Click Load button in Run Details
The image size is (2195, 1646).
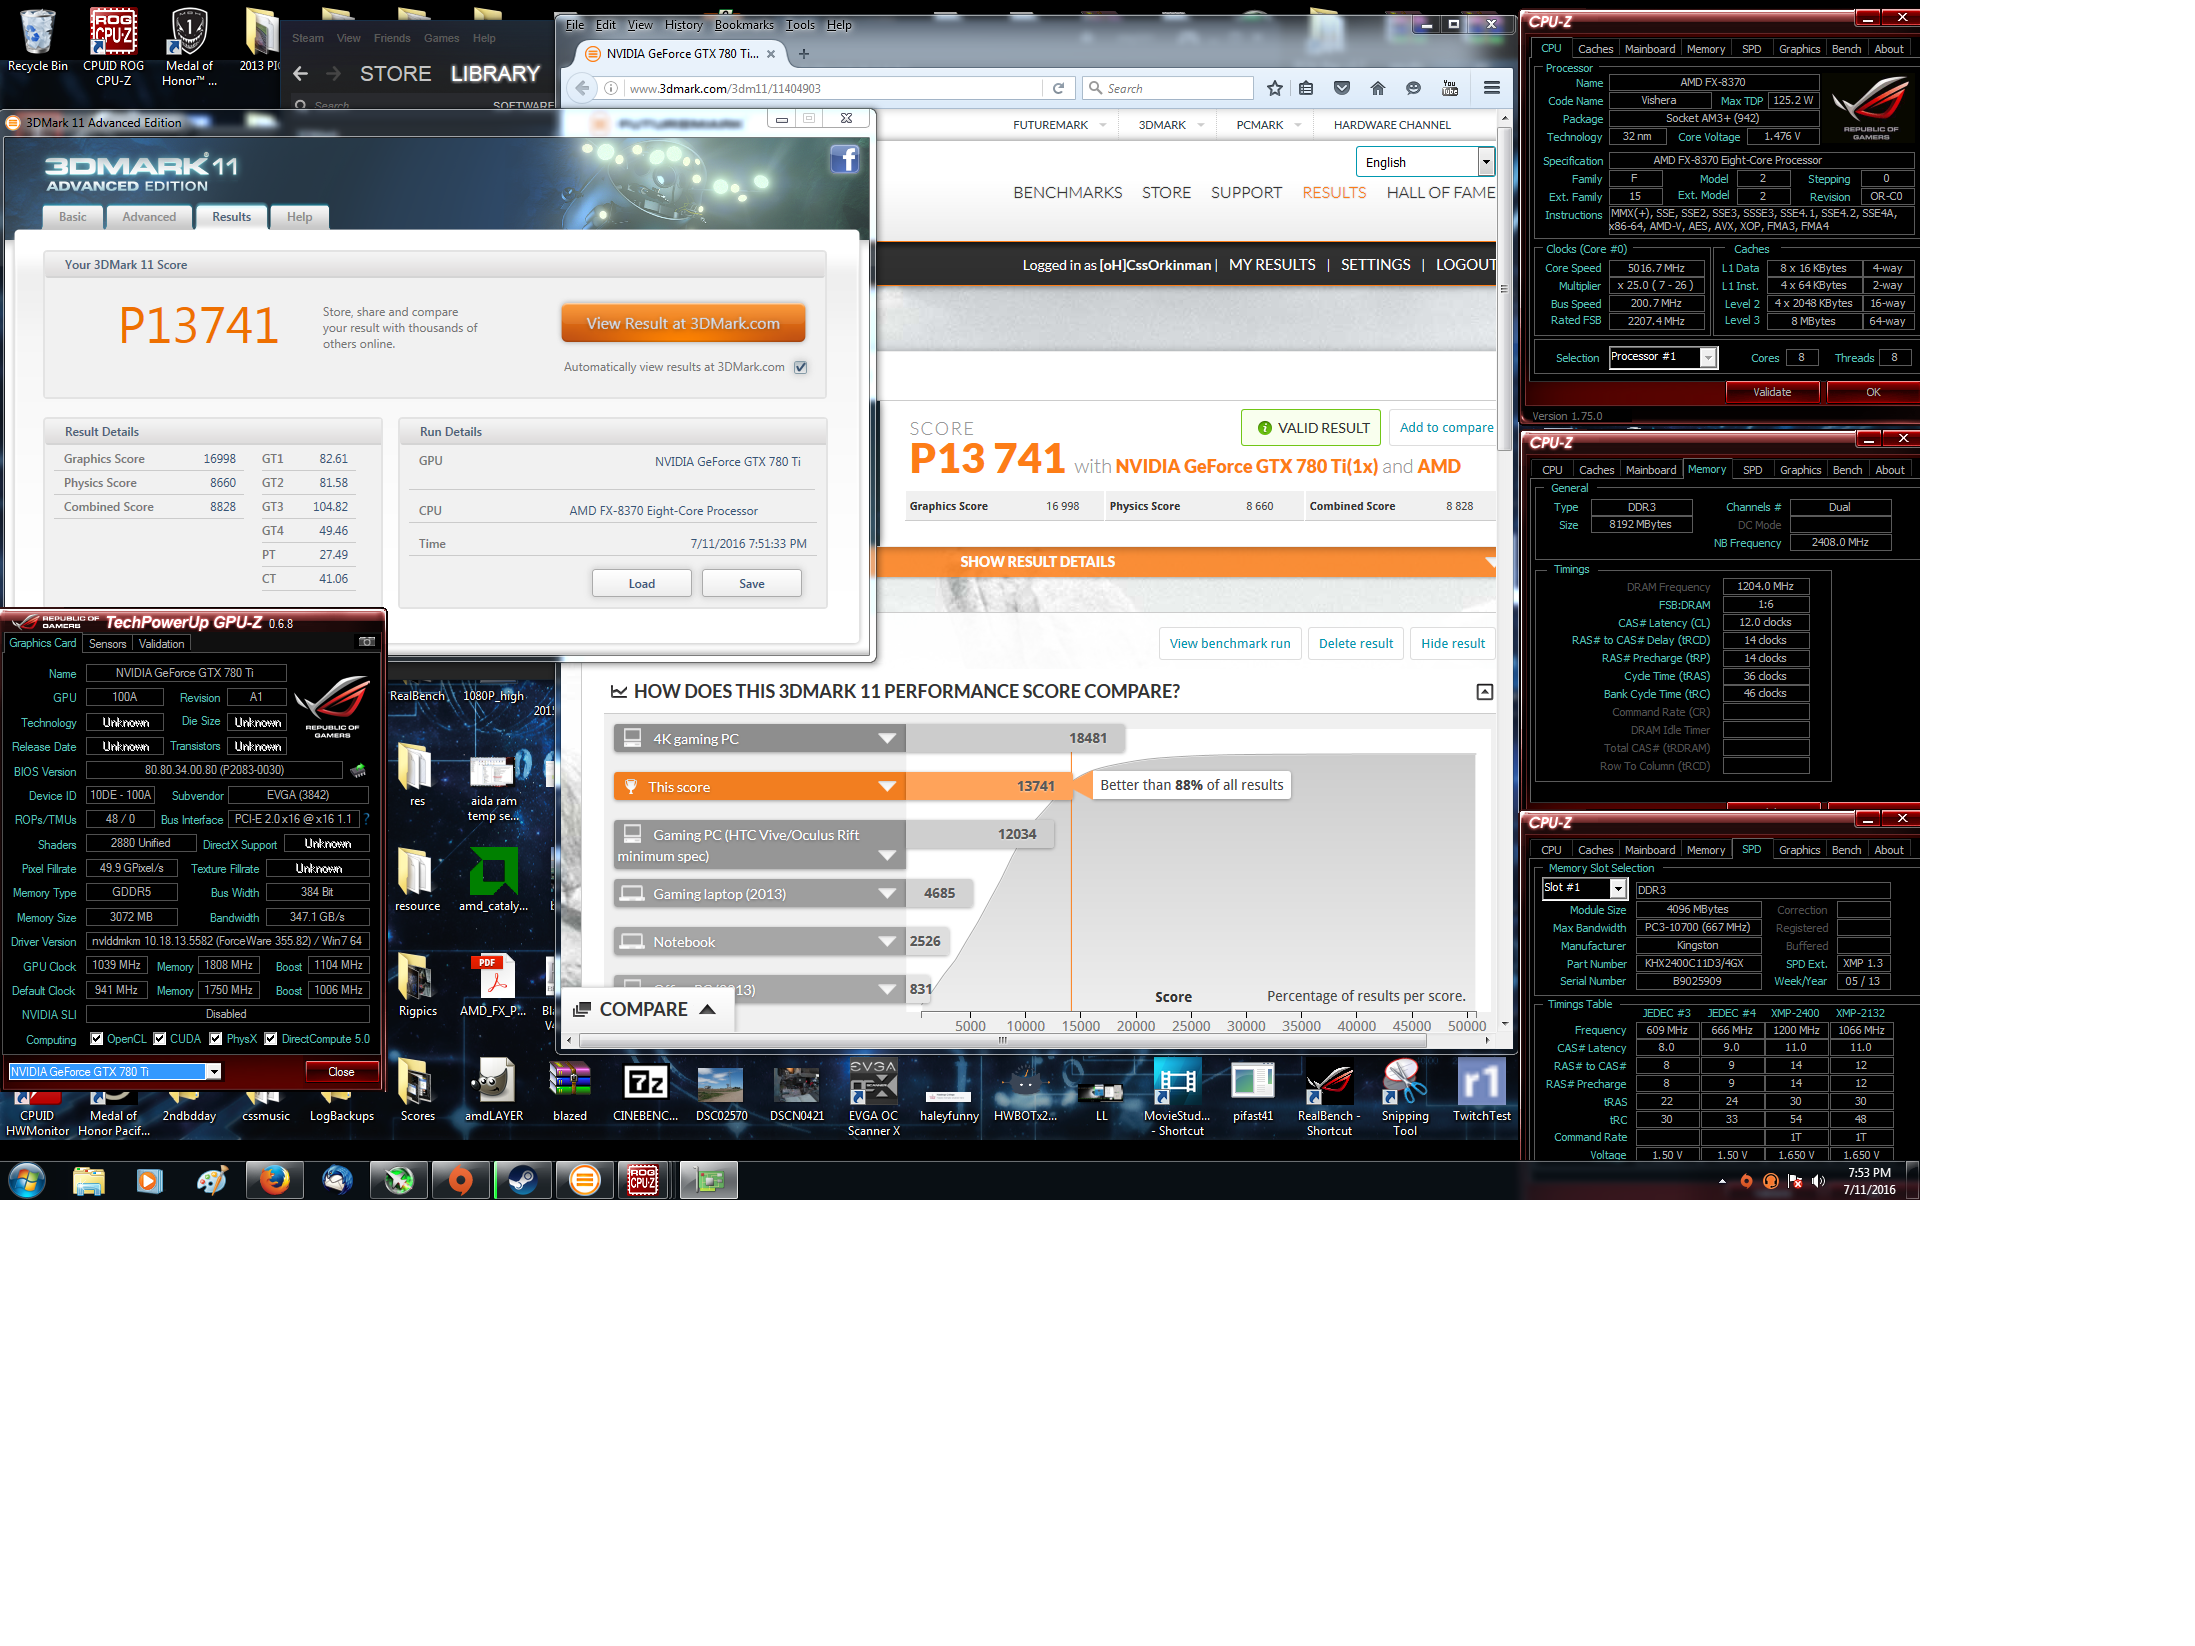642,583
